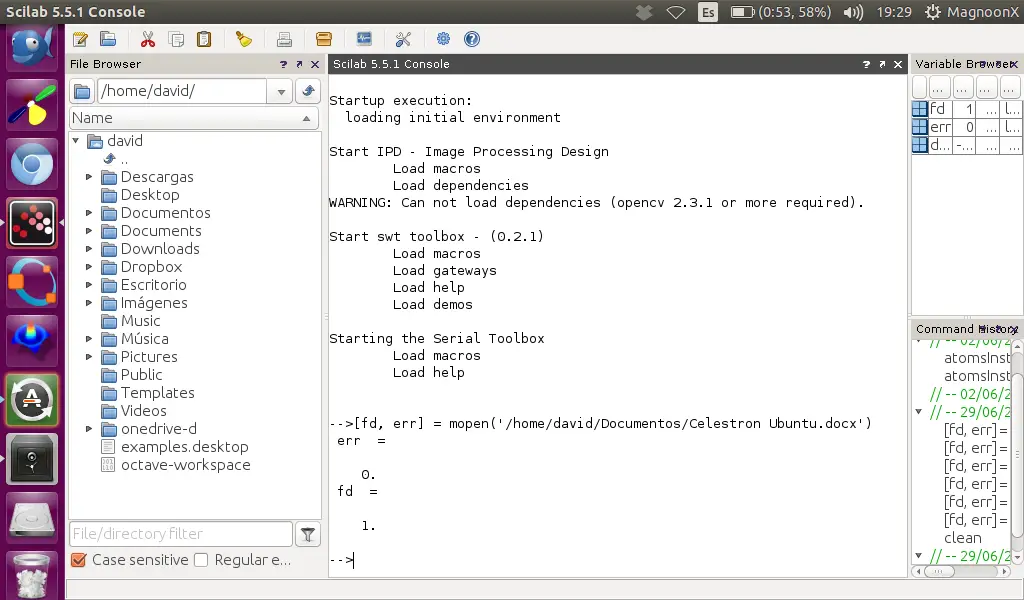The image size is (1024, 600).
Task: Toggle the Case sensitive checkbox
Action: [x=79, y=560]
